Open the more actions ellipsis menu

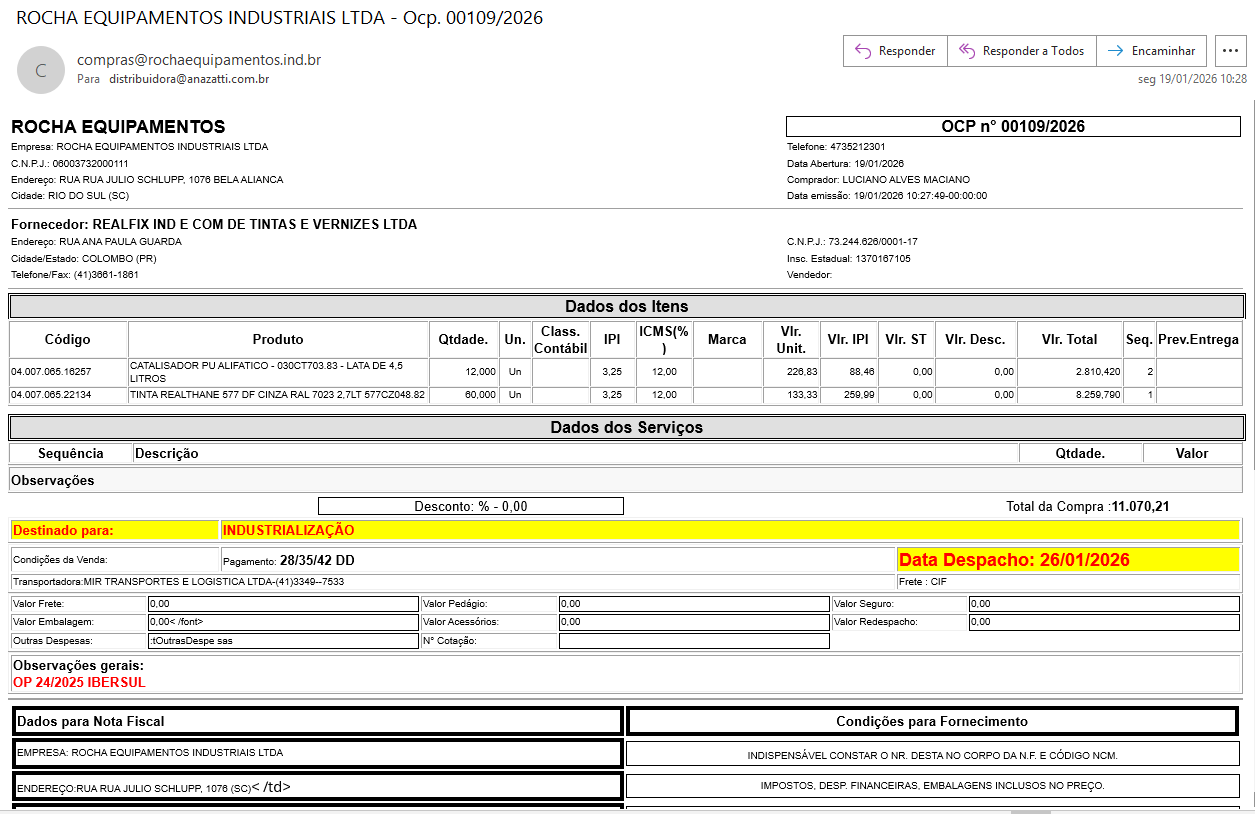(x=1230, y=51)
